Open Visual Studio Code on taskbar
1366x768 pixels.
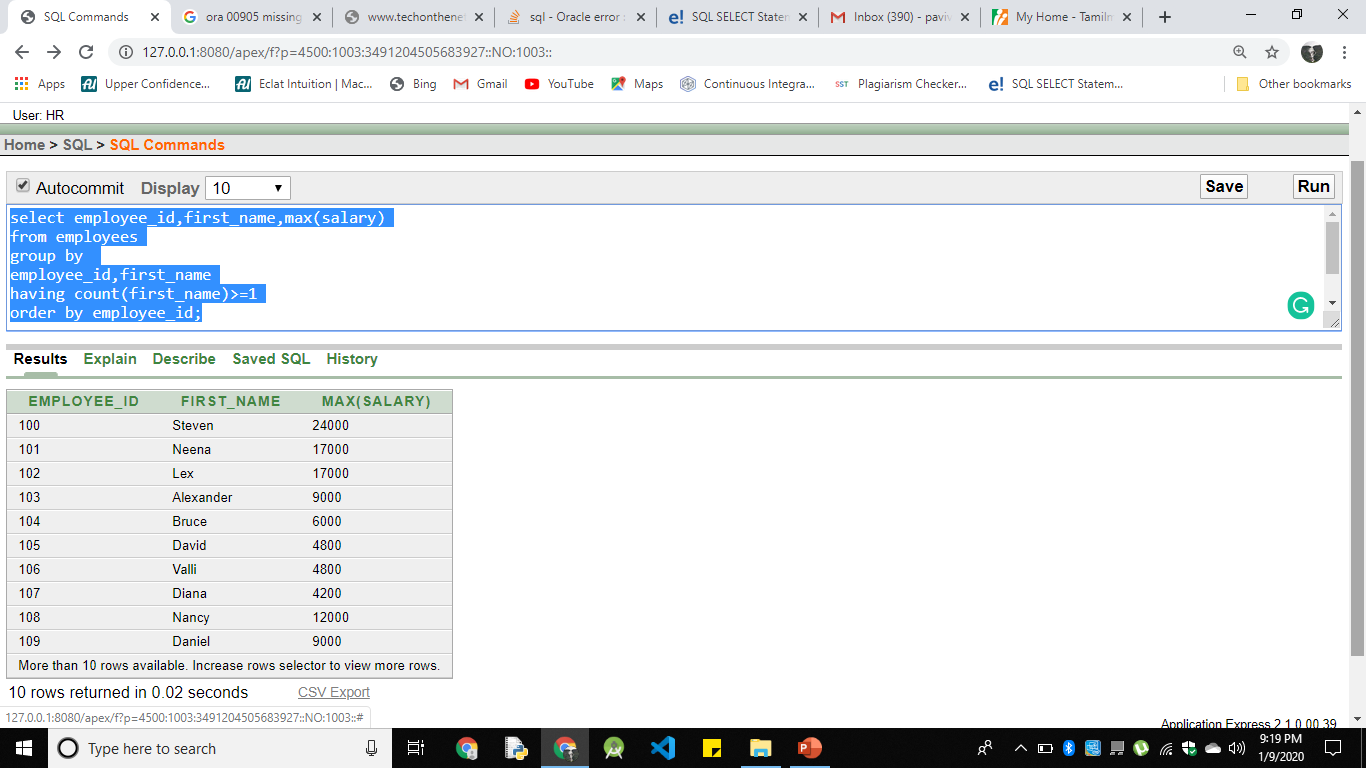(x=662, y=748)
